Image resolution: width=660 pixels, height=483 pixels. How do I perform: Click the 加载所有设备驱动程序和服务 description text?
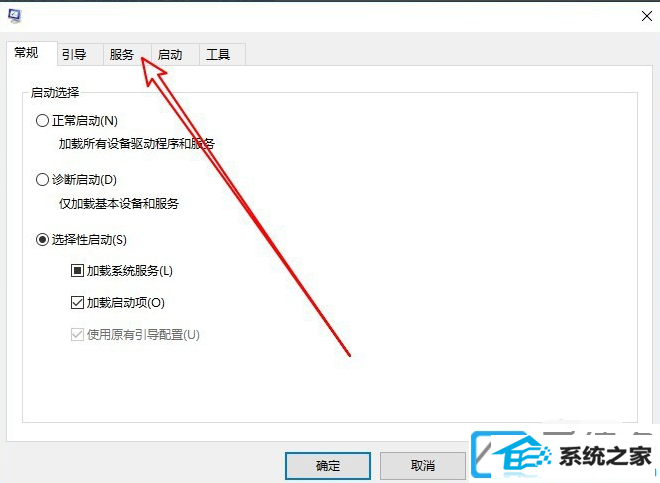click(137, 144)
